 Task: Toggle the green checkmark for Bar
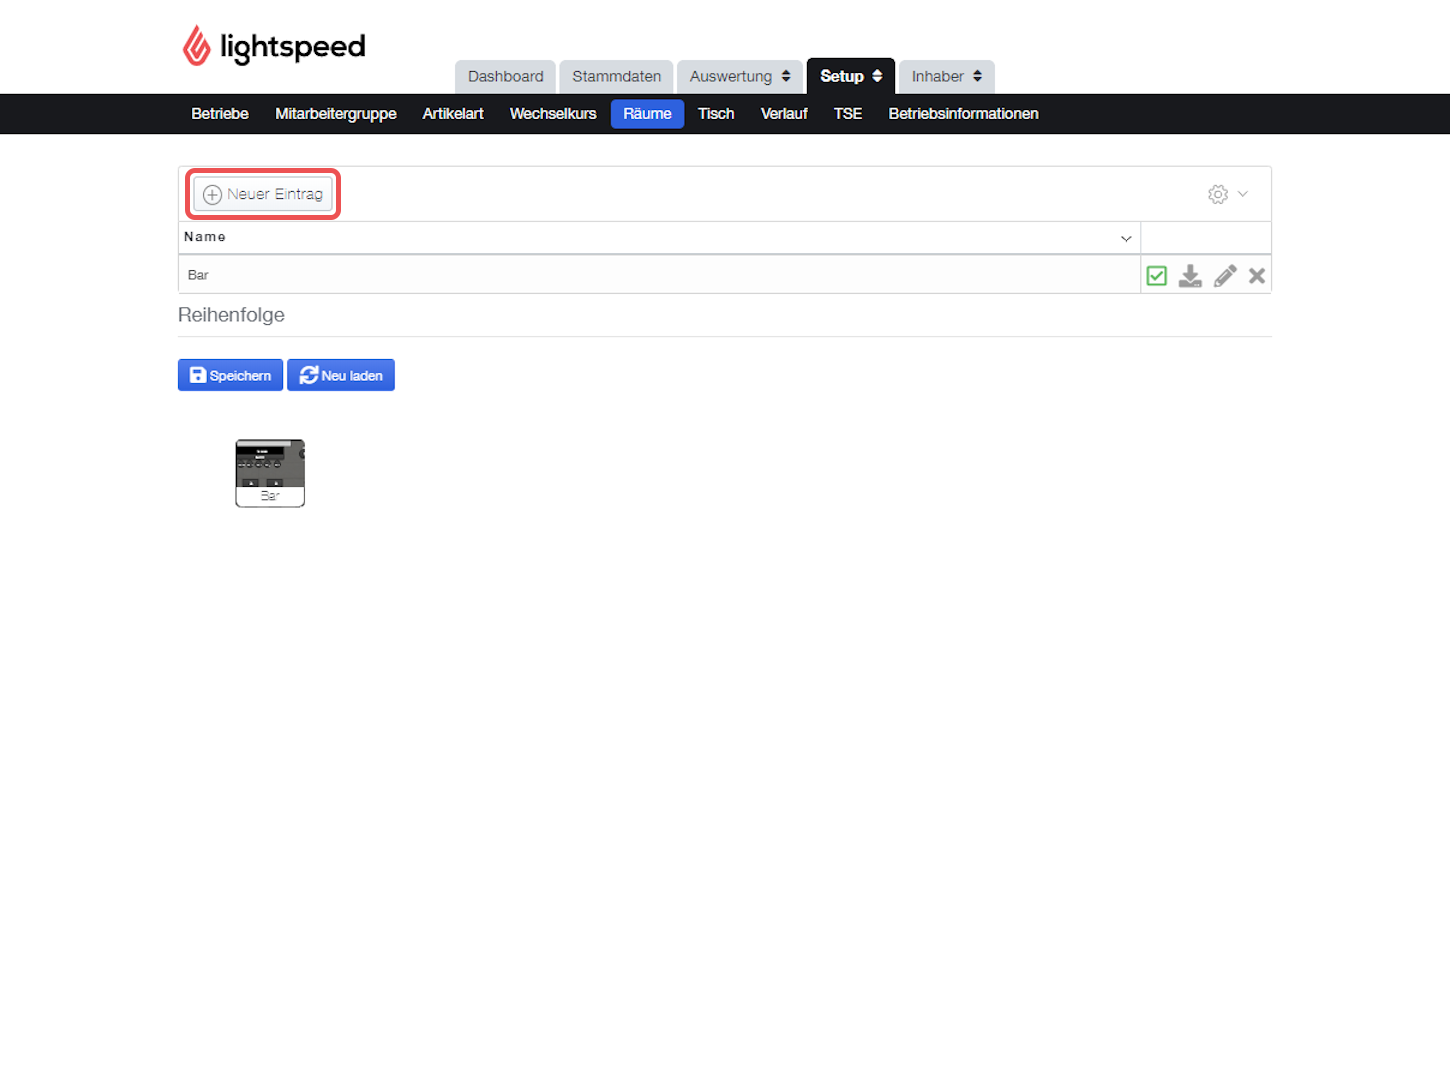(1157, 276)
